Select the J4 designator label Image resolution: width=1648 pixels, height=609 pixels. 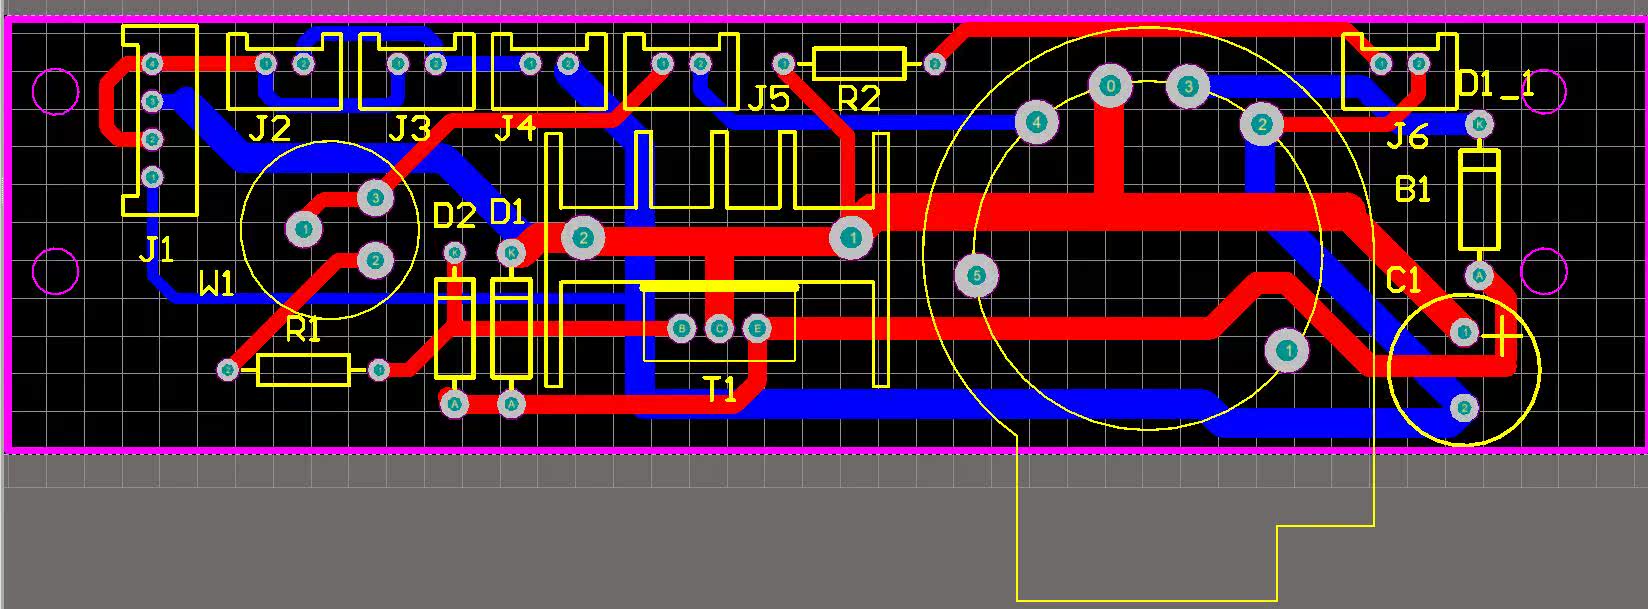[515, 128]
